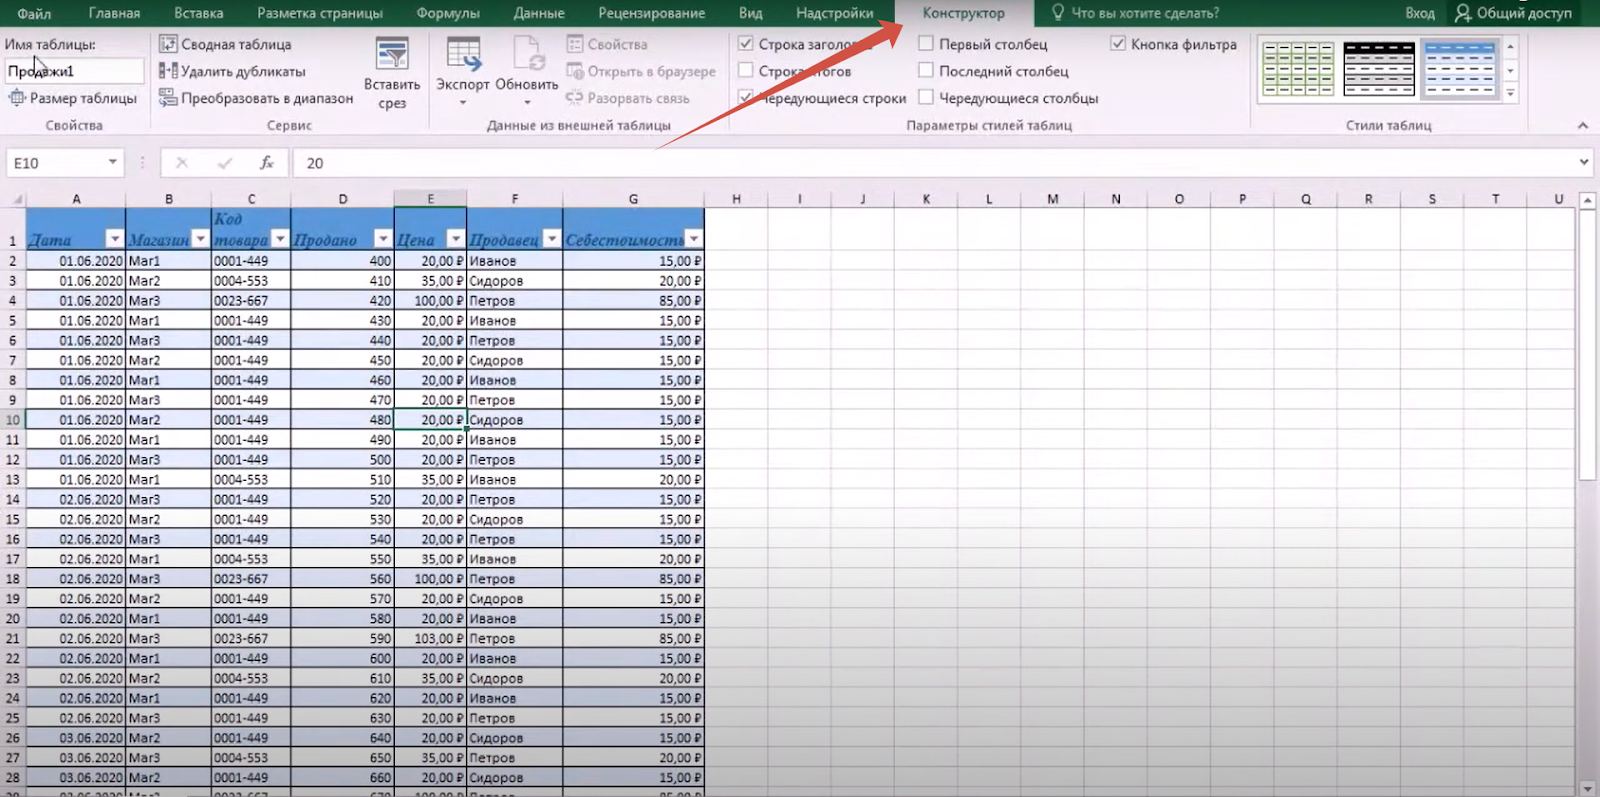This screenshot has width=1600, height=797.
Task: Open the Продано column filter dropdown
Action: [382, 239]
